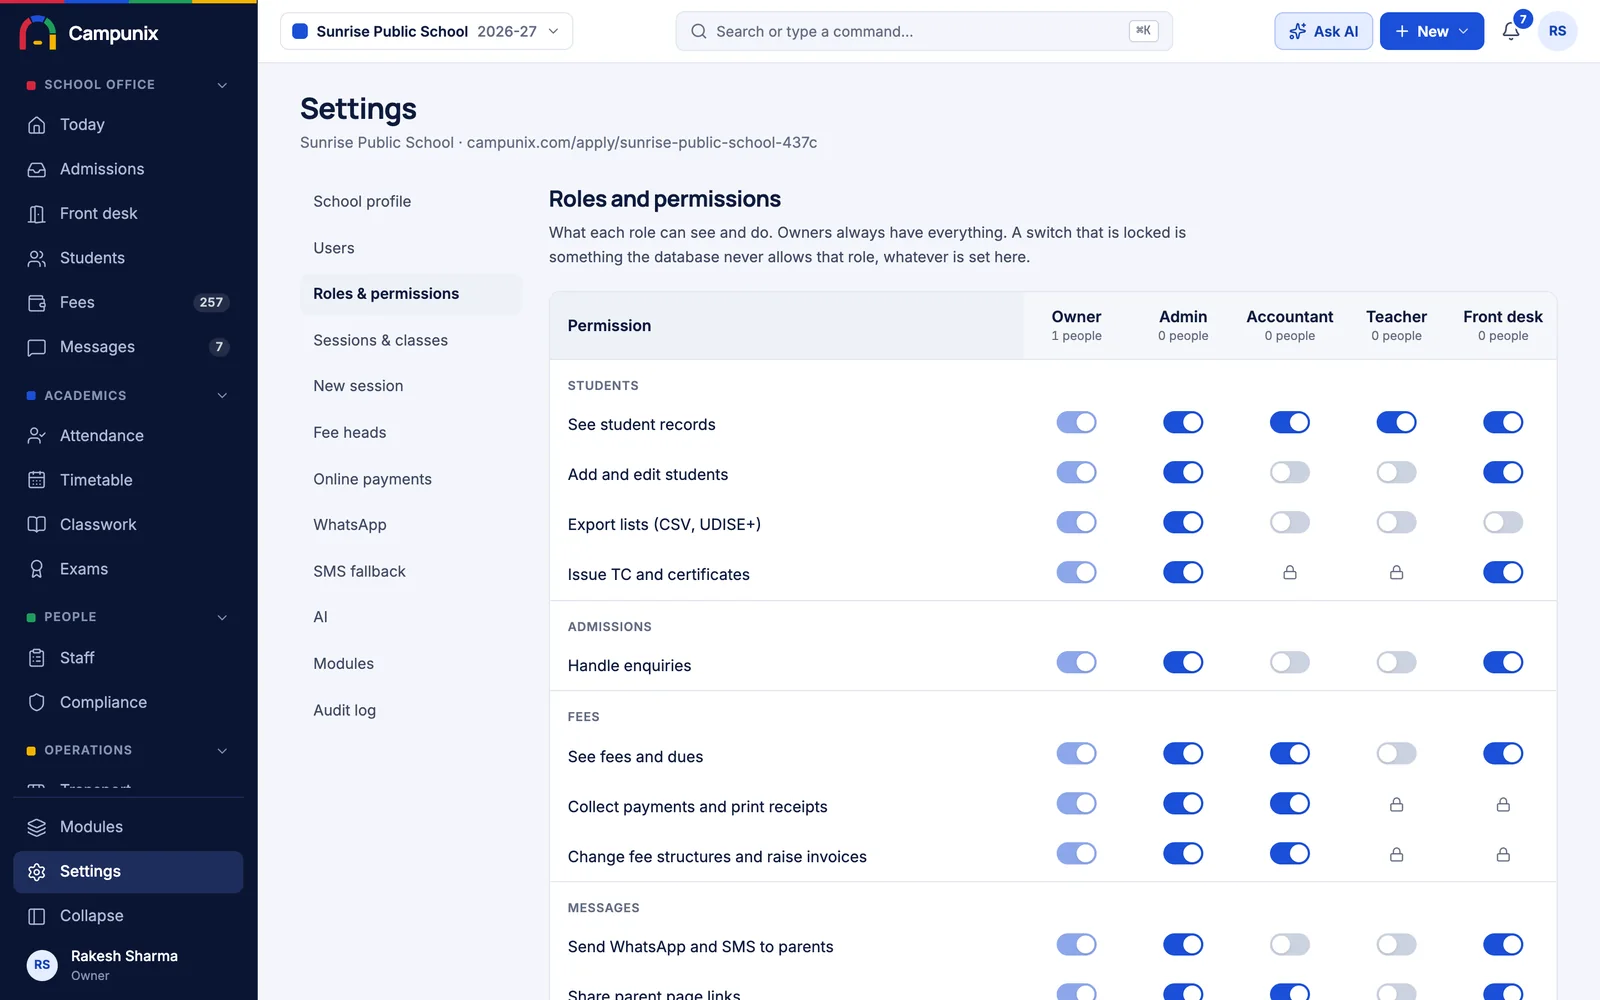
Task: Open Front desk via its sidebar icon
Action: tap(37, 214)
